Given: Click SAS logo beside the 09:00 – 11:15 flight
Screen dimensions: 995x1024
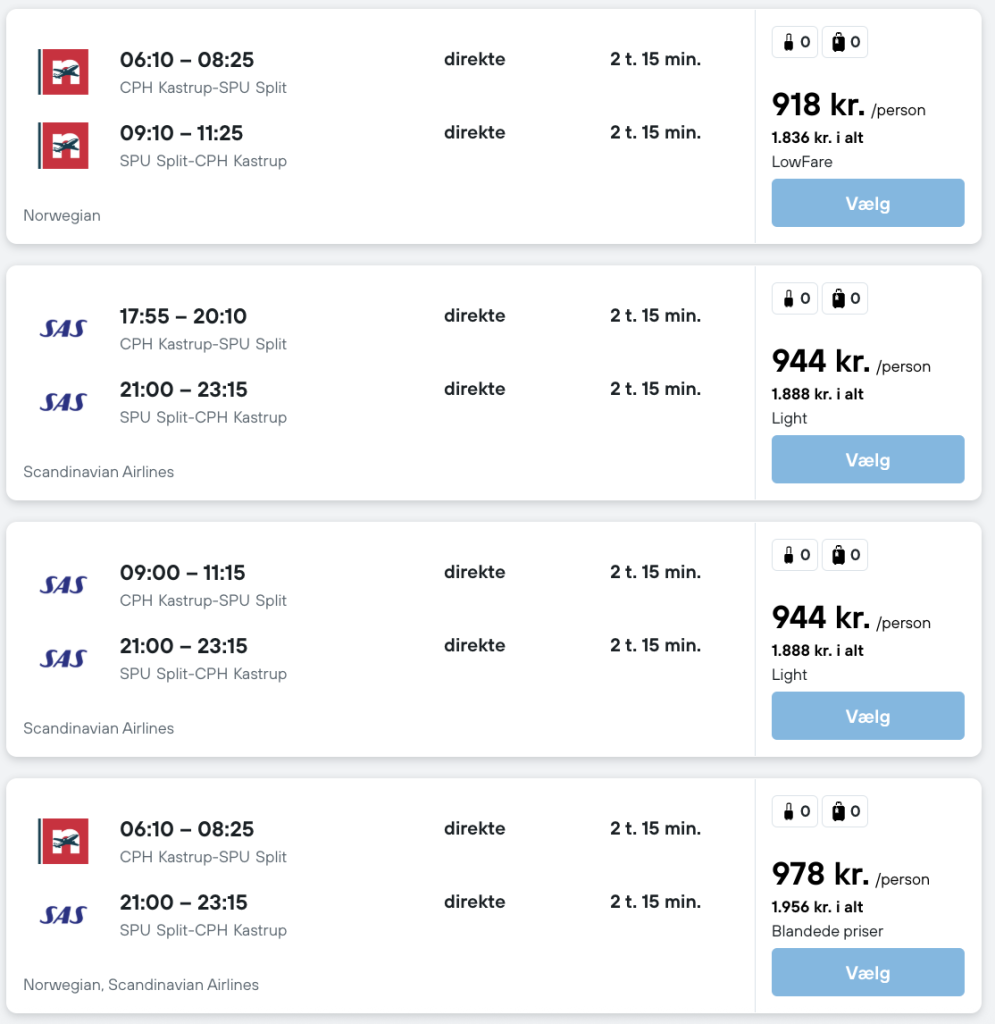Looking at the screenshot, I should 63,584.
